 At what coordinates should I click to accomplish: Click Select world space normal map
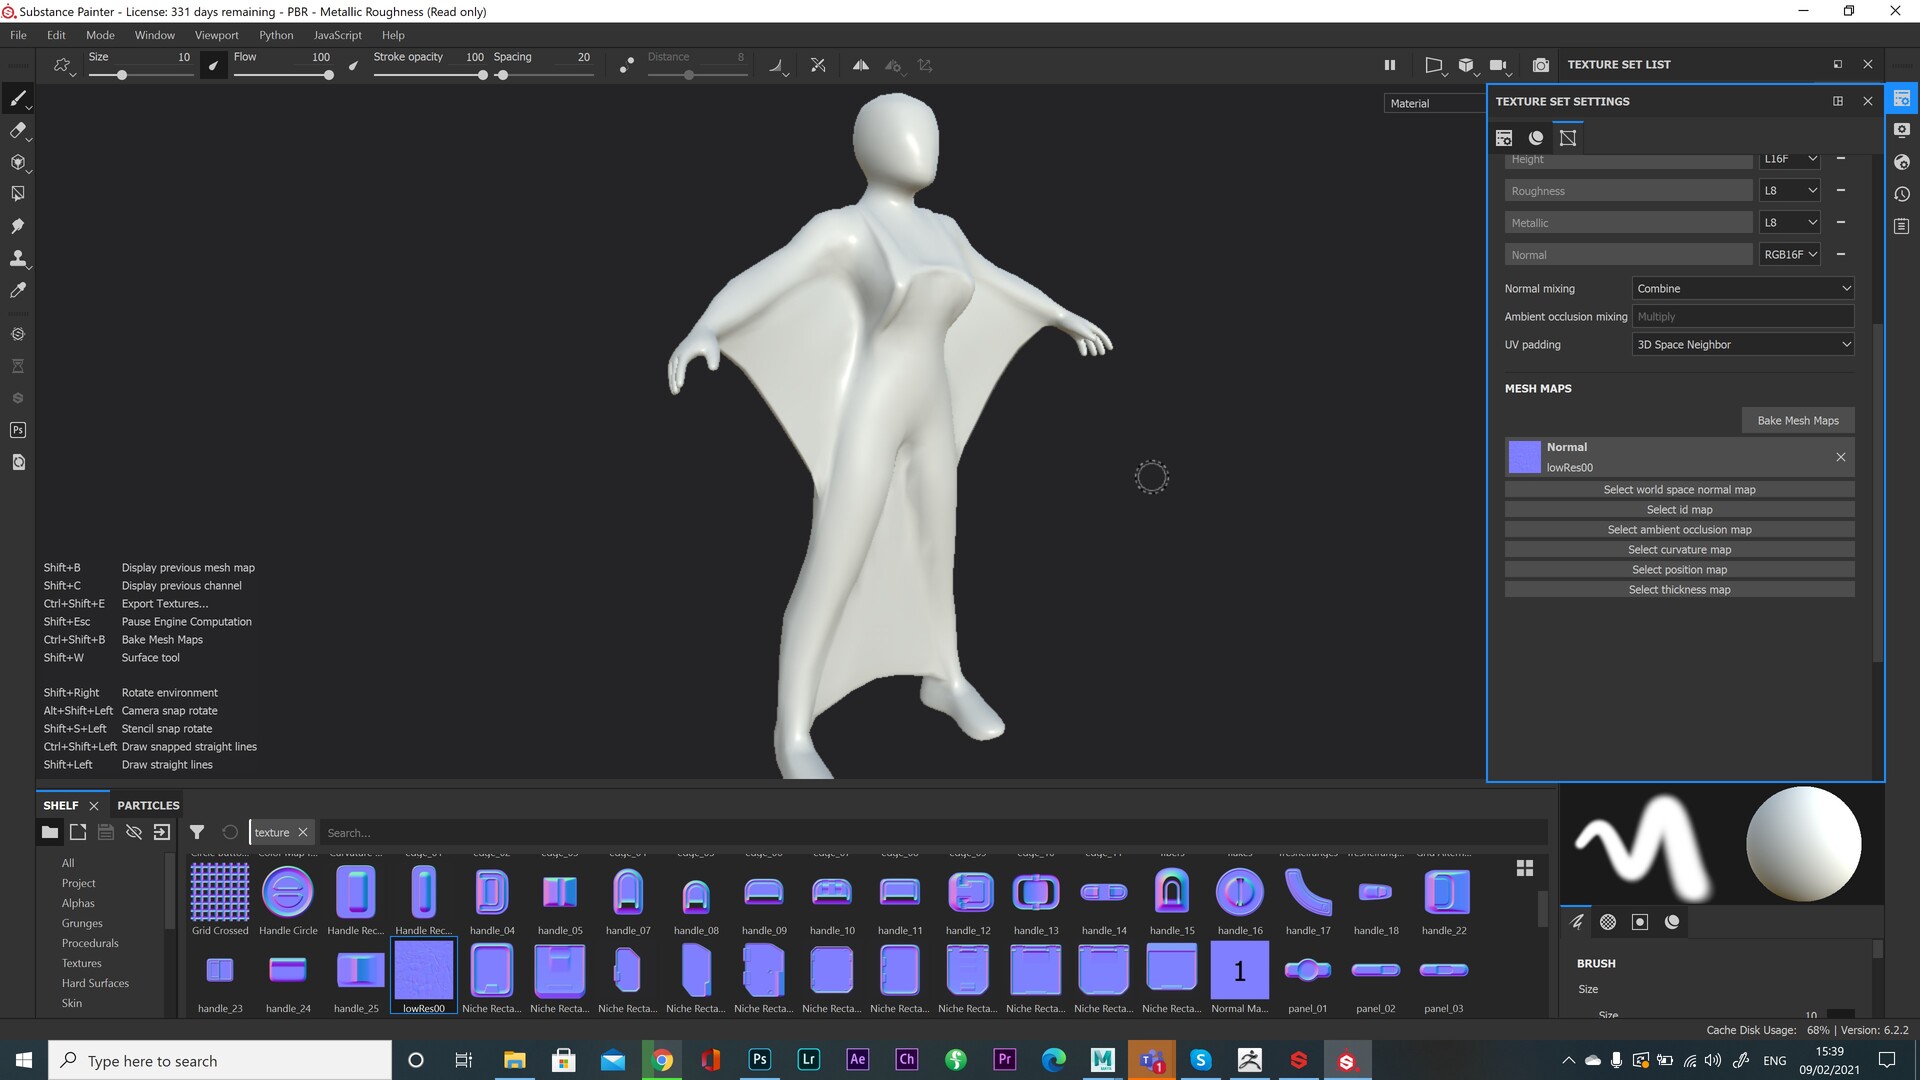pyautogui.click(x=1679, y=490)
